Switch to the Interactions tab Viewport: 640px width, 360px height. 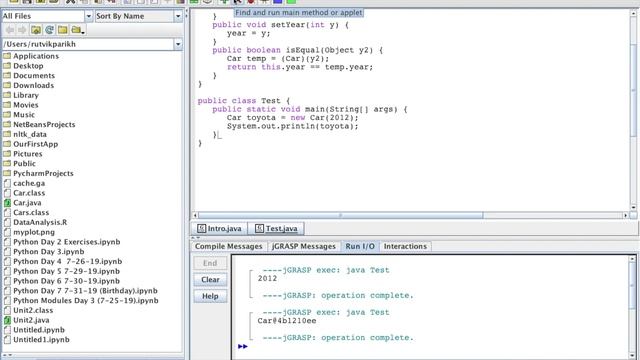405,247
